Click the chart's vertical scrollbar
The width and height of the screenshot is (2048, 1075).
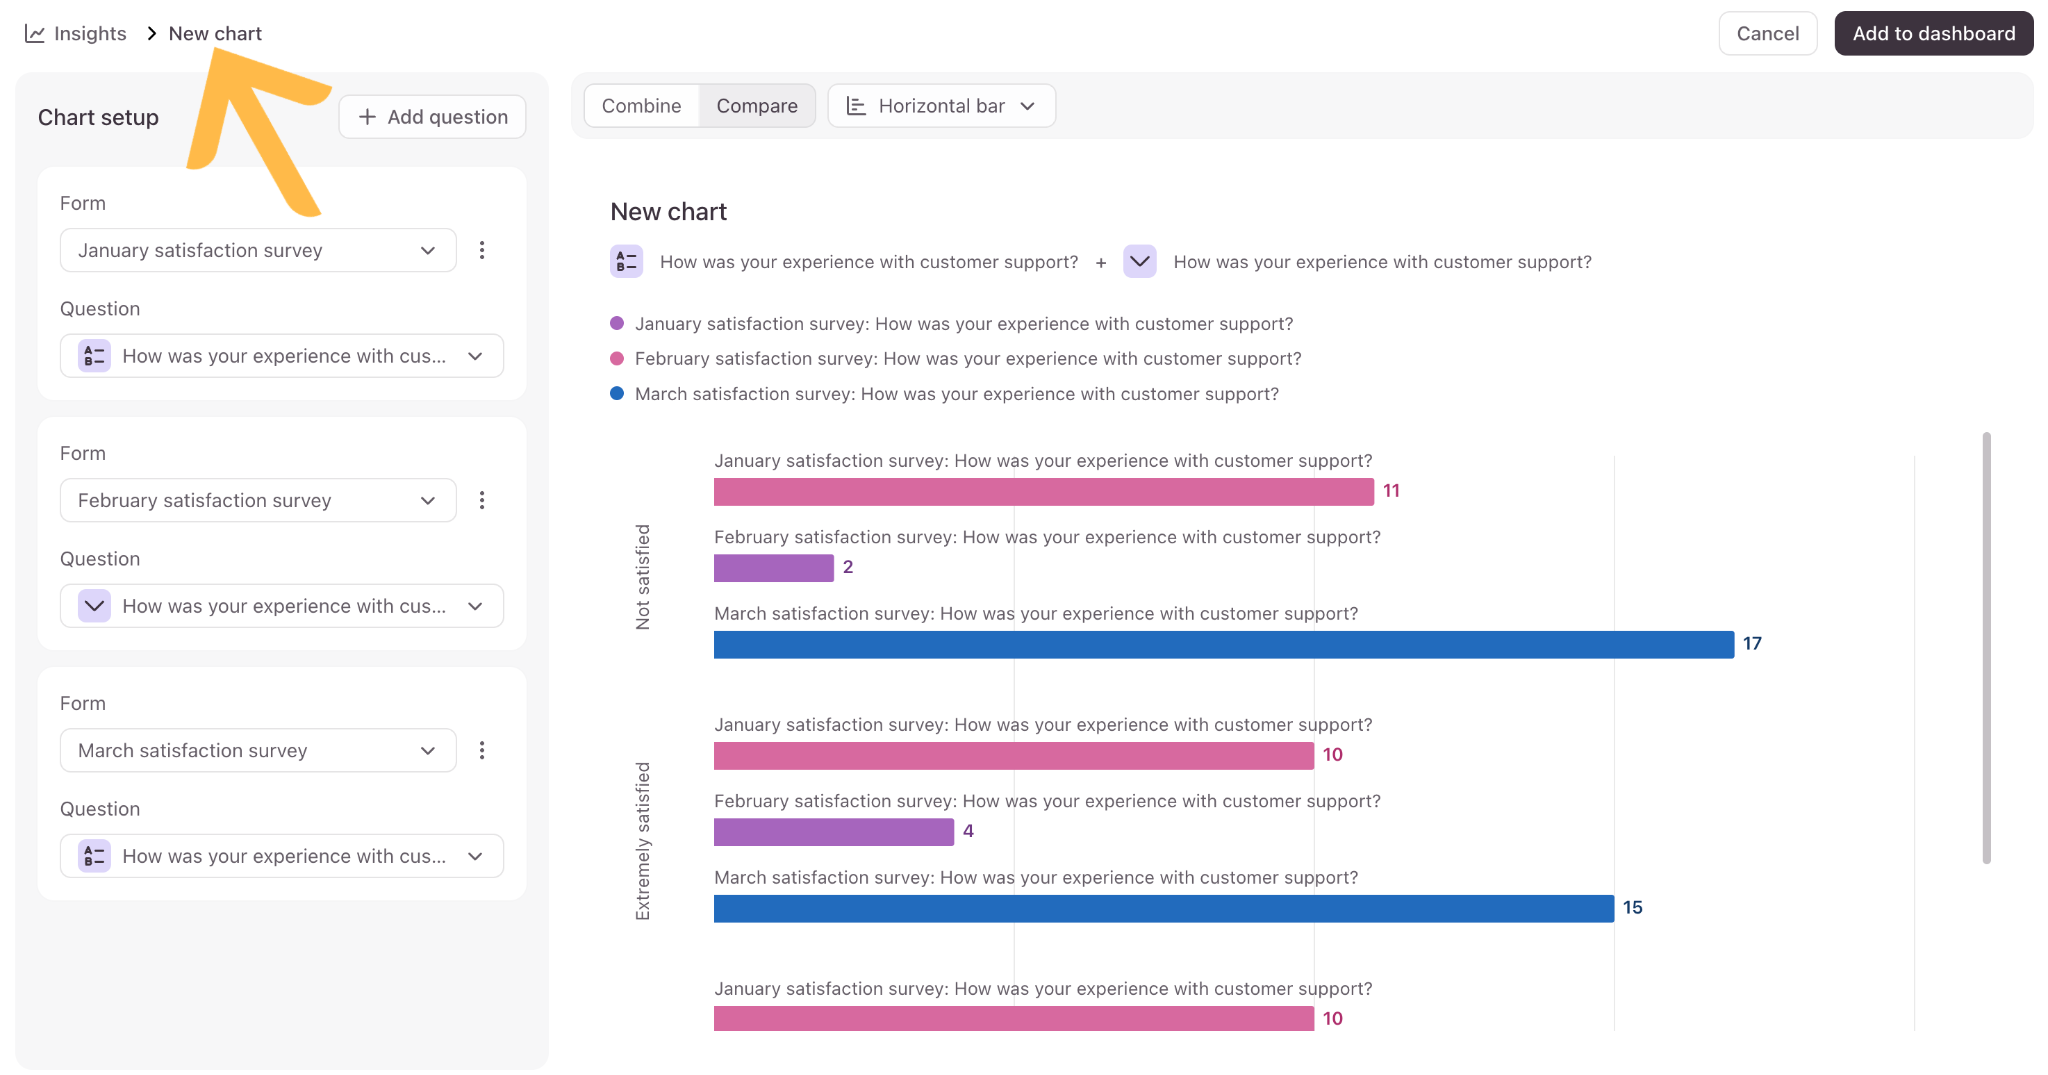coord(1987,648)
